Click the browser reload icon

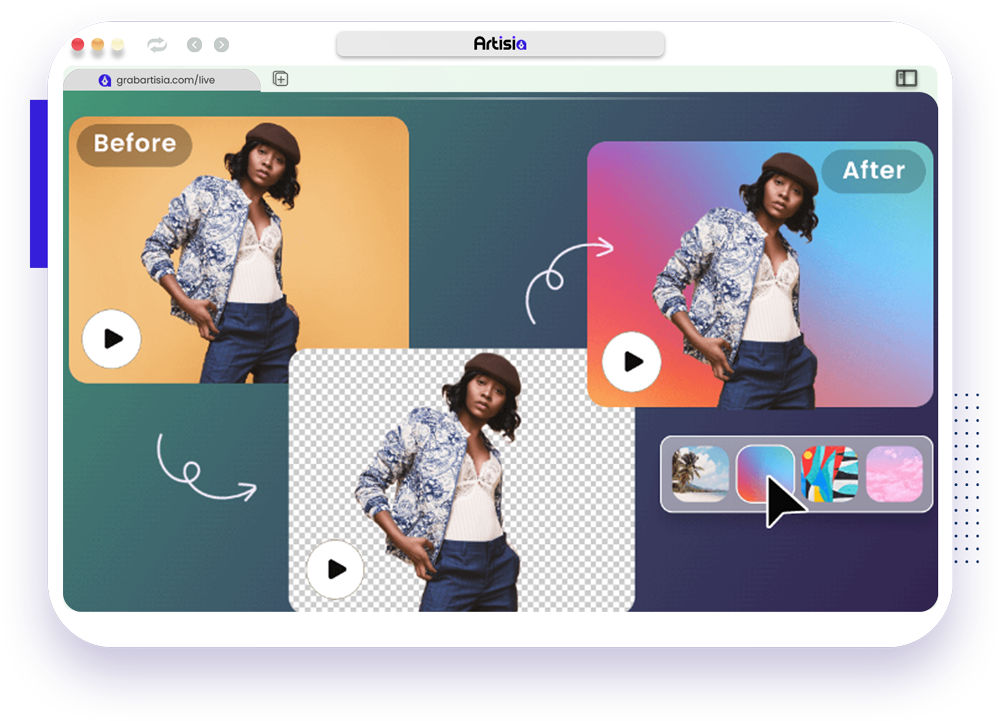(157, 45)
